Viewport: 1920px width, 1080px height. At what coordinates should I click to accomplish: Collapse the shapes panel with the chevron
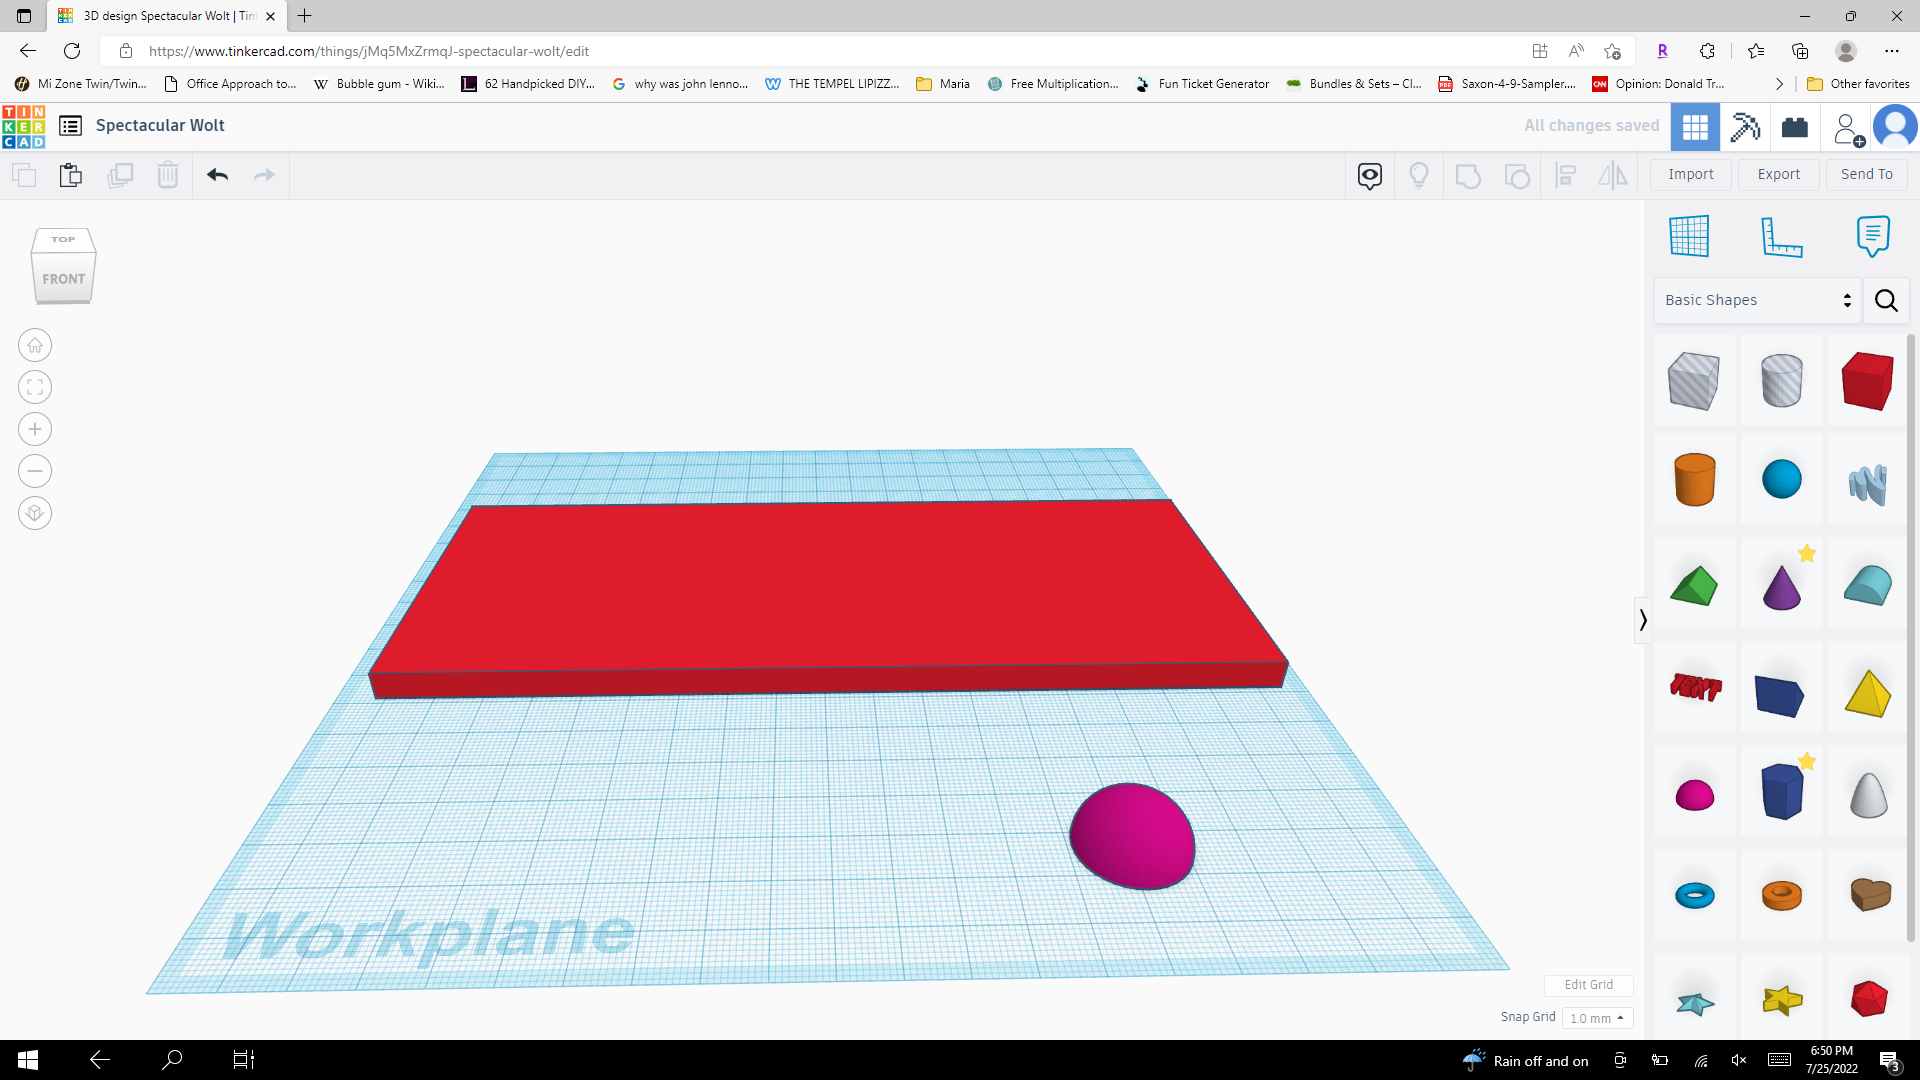click(x=1643, y=620)
